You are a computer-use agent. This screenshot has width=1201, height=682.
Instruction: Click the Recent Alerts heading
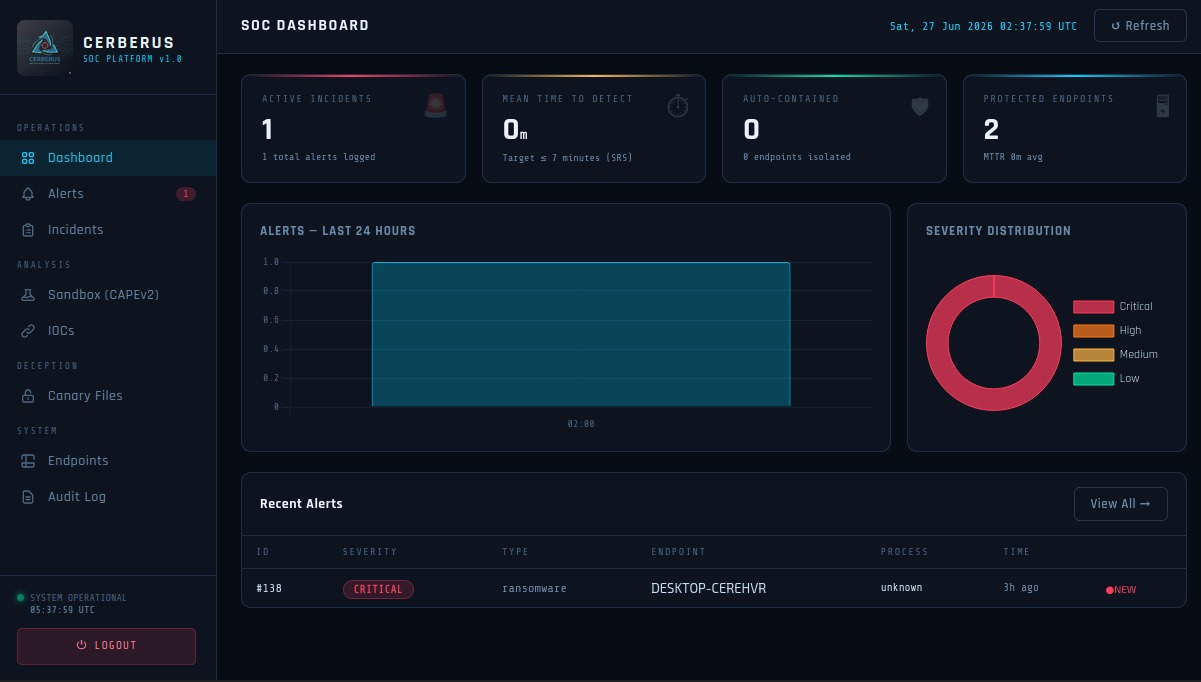click(x=301, y=504)
